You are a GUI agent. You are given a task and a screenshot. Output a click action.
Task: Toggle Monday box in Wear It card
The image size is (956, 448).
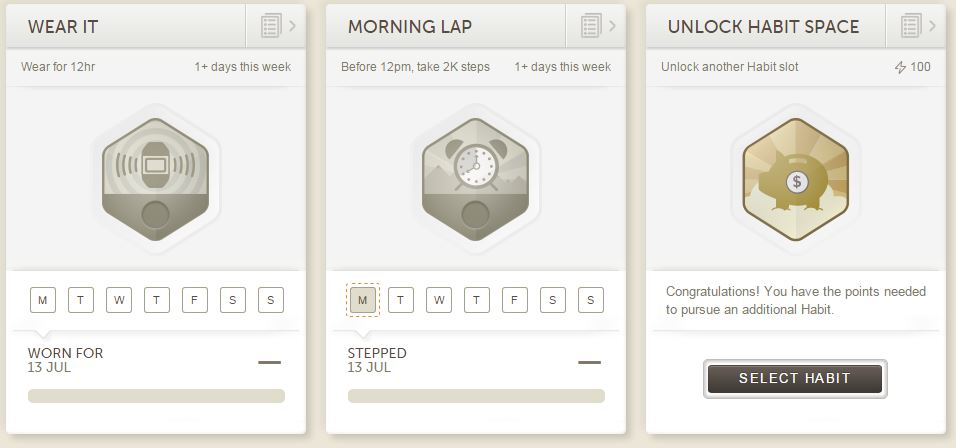(43, 299)
